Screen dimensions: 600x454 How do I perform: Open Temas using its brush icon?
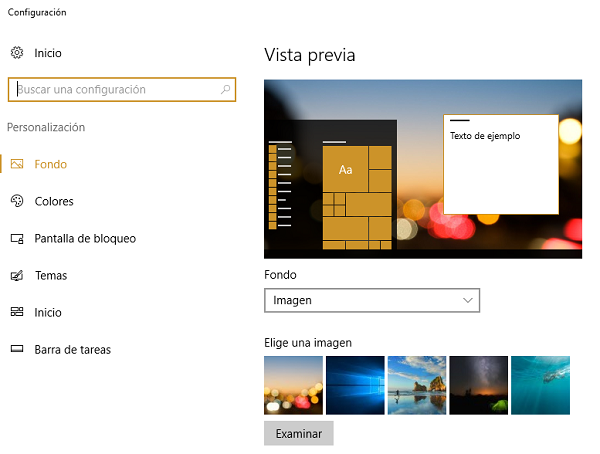click(x=16, y=276)
